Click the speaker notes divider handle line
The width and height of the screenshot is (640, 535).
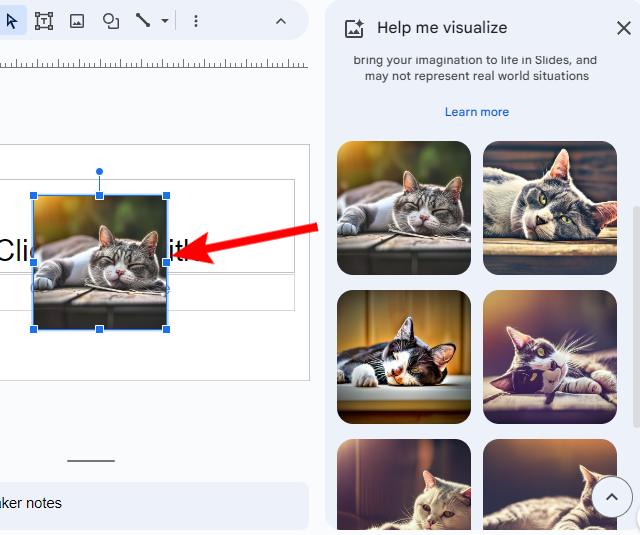click(91, 461)
